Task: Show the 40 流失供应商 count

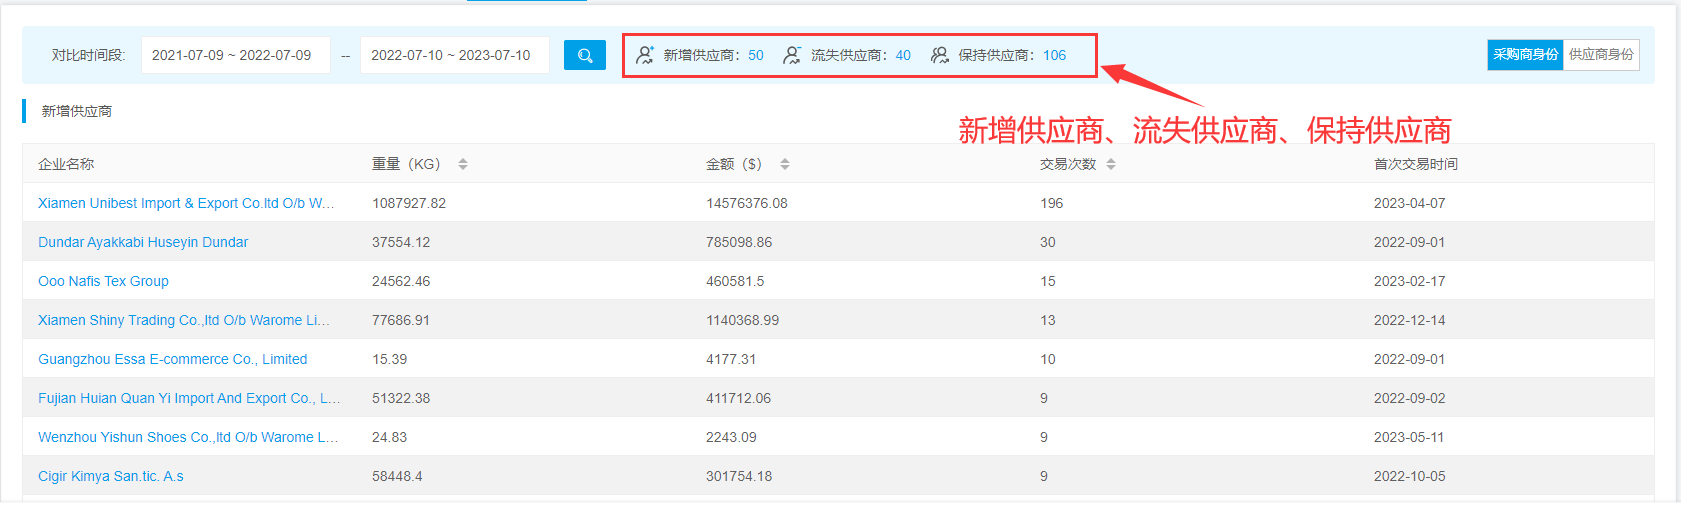Action: [x=903, y=55]
